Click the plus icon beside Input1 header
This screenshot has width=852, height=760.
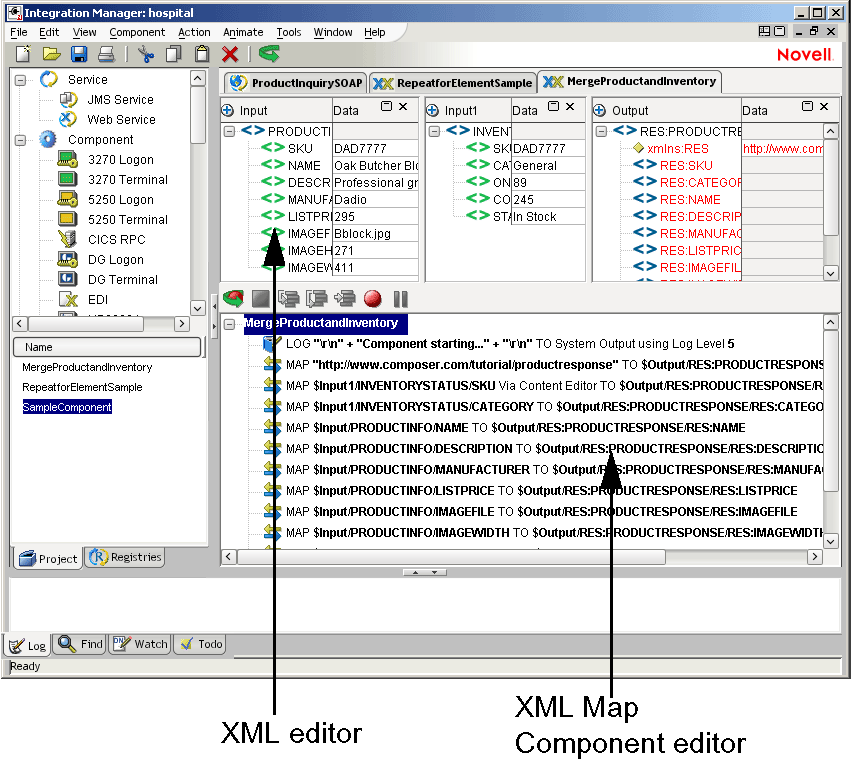[433, 111]
